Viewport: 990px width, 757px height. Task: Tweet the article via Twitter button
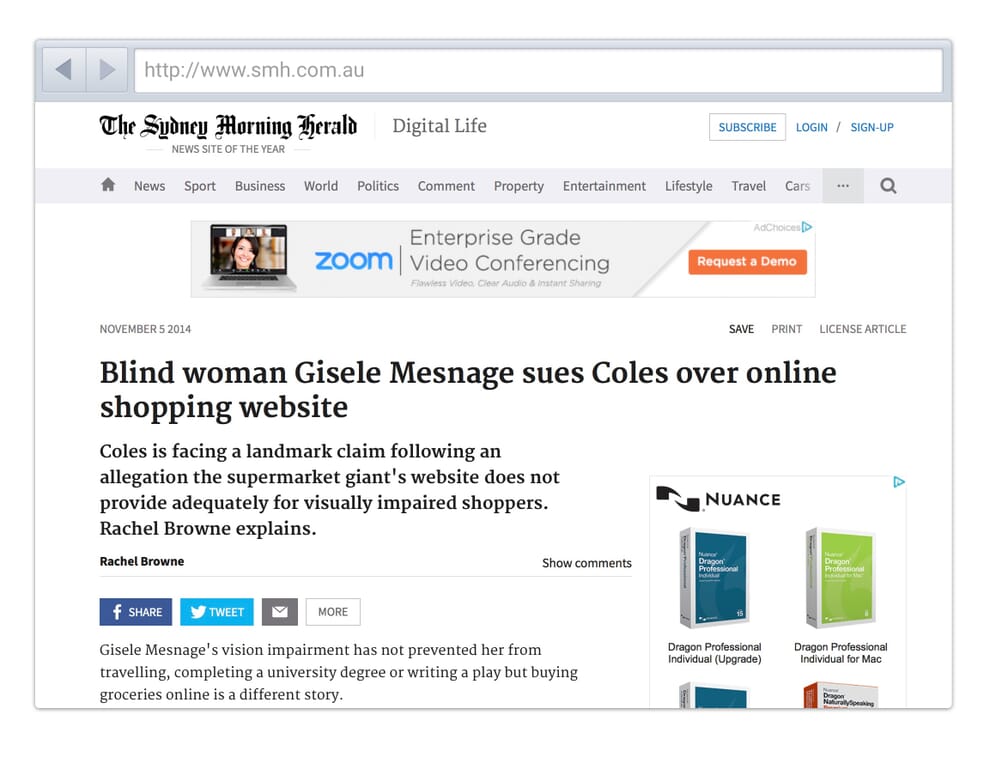click(217, 612)
